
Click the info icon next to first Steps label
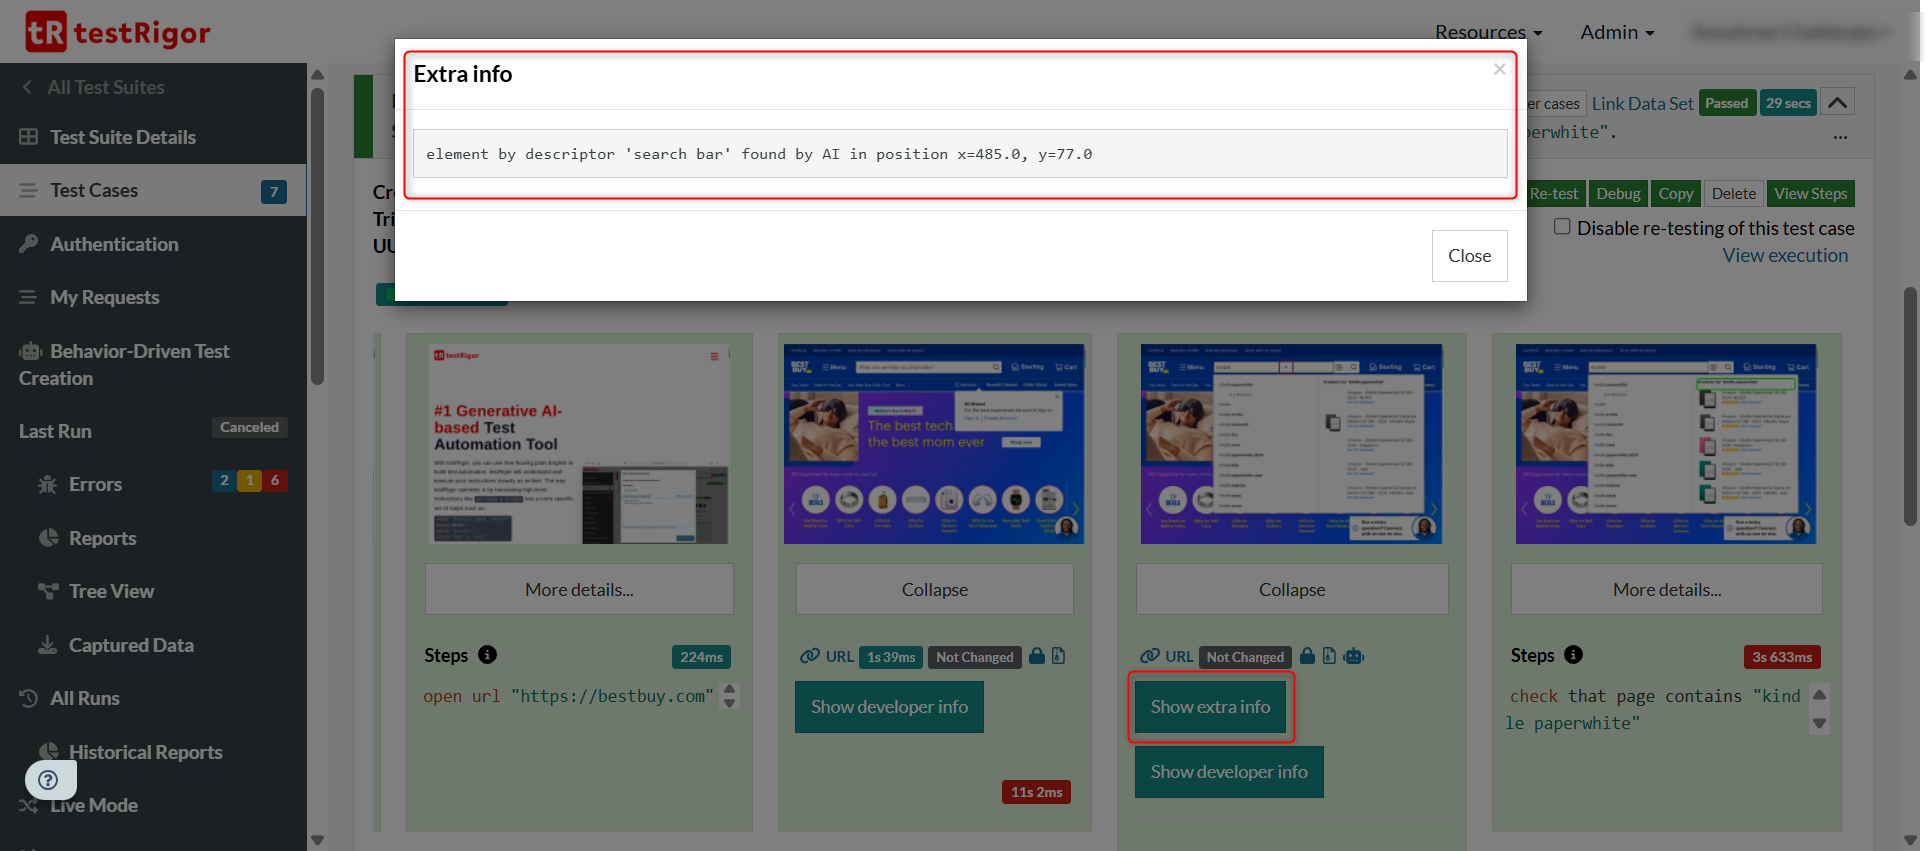pyautogui.click(x=487, y=655)
